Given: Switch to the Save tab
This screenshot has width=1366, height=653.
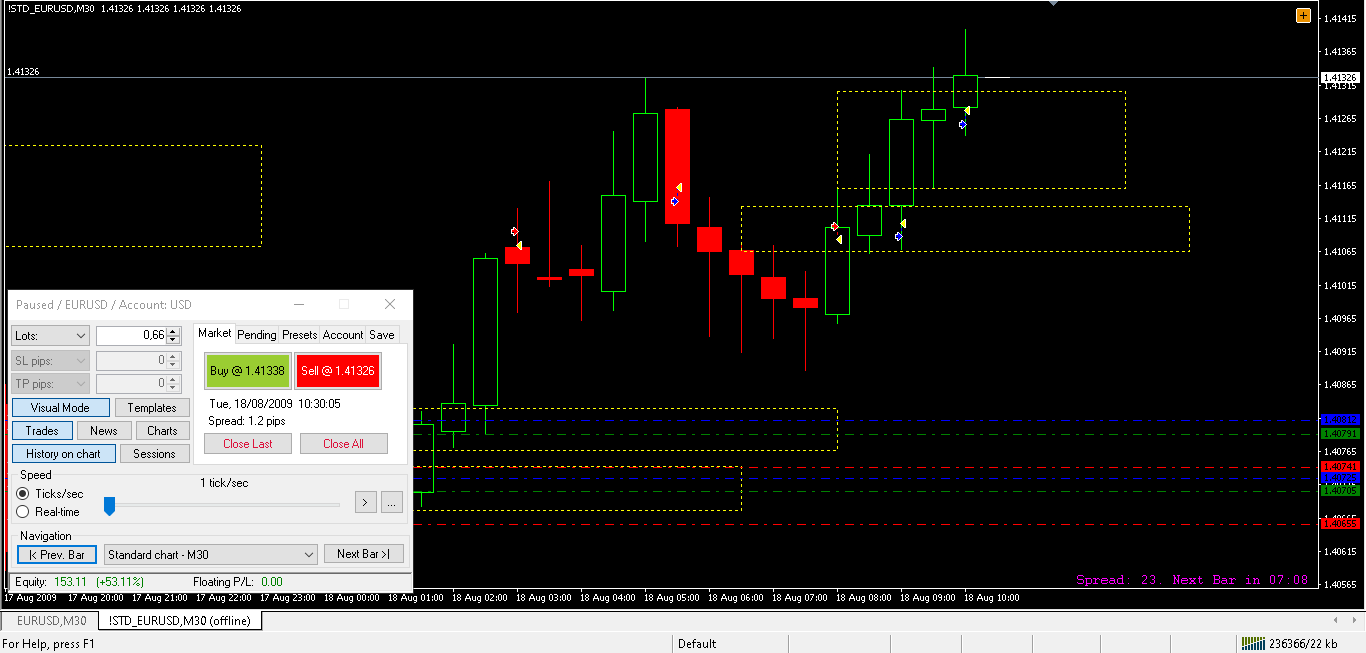Looking at the screenshot, I should point(382,335).
